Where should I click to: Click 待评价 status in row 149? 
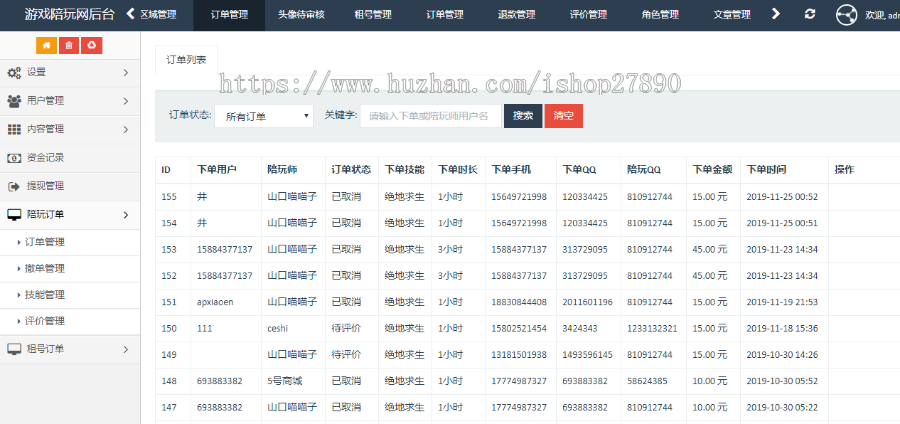346,355
